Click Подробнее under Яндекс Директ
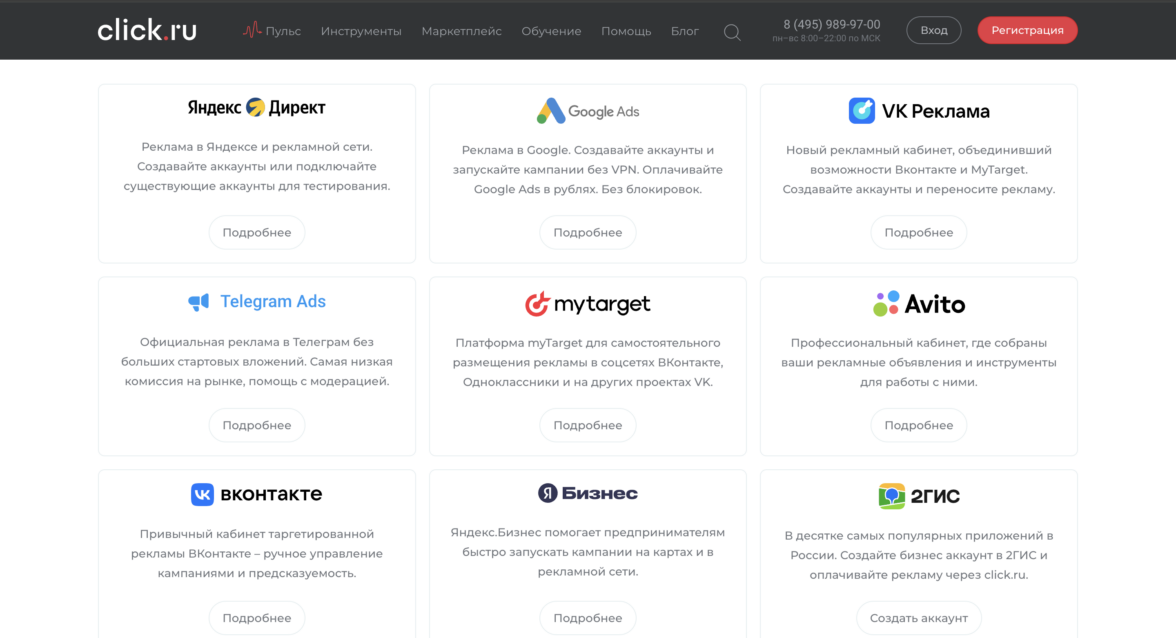Viewport: 1176px width, 638px height. tap(256, 232)
